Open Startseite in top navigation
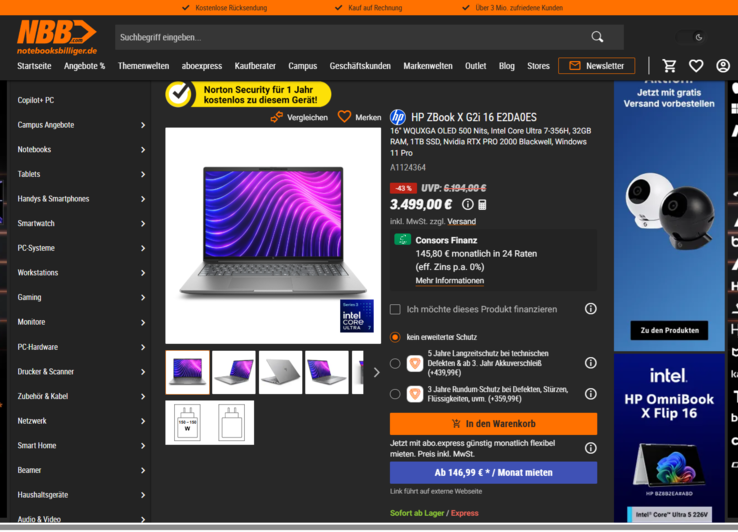This screenshot has height=532, width=738. (34, 66)
